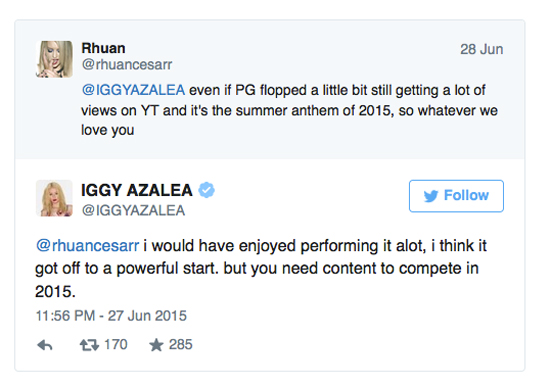
Task: Open the 11:56 PM - 27 Jun 2015 timestamp
Action: (x=111, y=316)
